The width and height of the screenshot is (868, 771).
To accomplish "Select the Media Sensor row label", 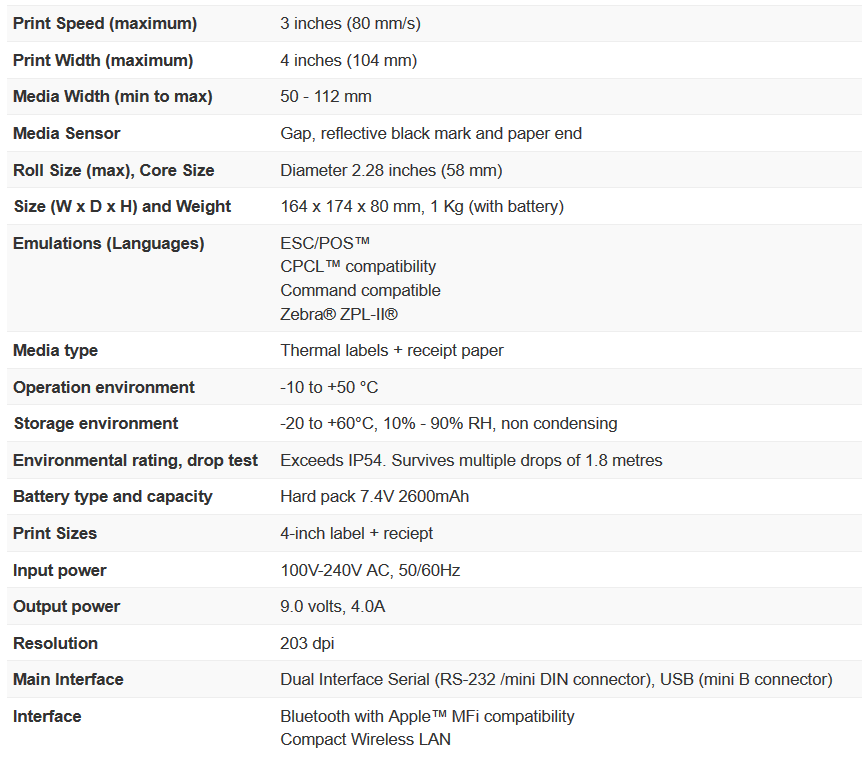I will (x=67, y=133).
